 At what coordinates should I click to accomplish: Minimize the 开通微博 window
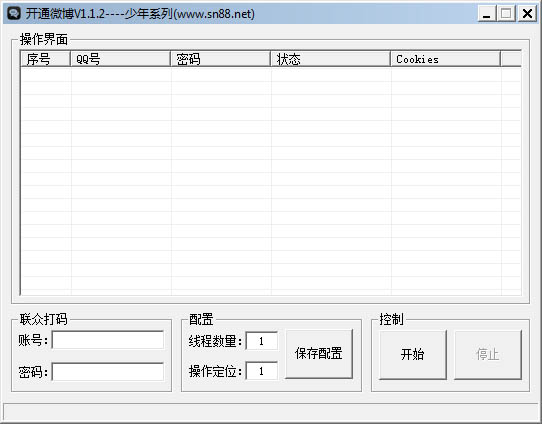pos(487,13)
